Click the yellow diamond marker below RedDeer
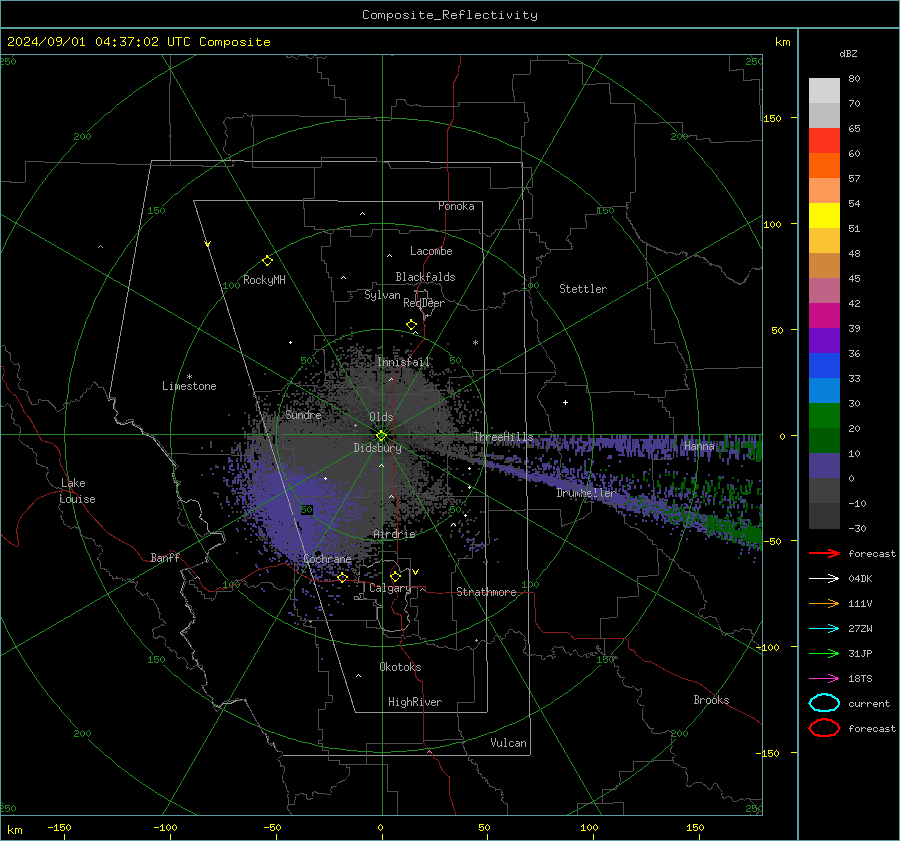Viewport: 900px width, 841px height. point(411,325)
